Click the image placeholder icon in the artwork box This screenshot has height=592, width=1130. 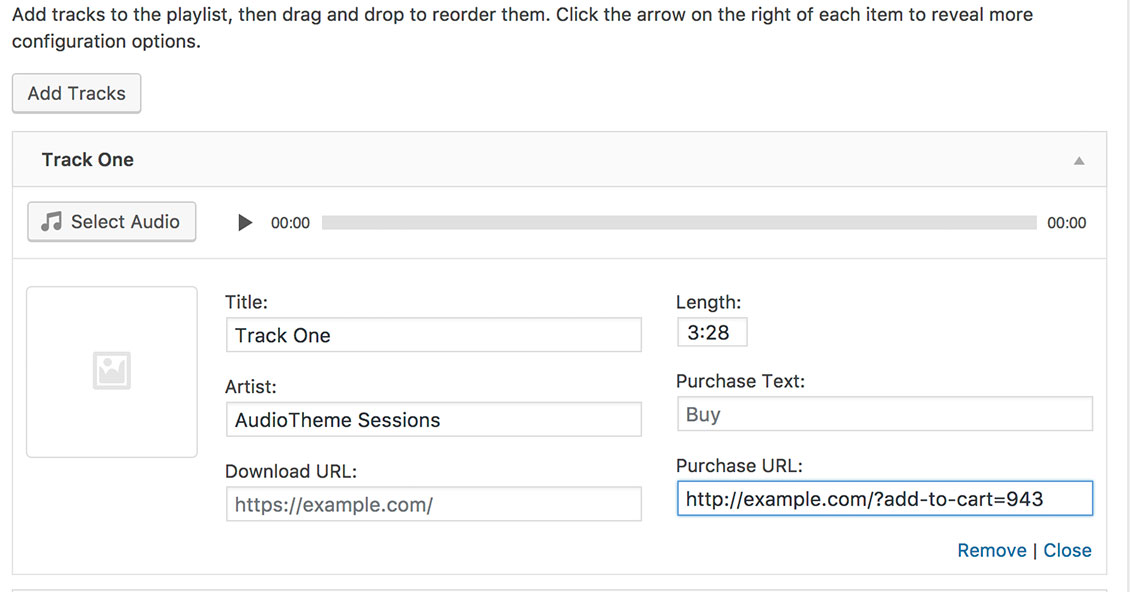pos(112,371)
